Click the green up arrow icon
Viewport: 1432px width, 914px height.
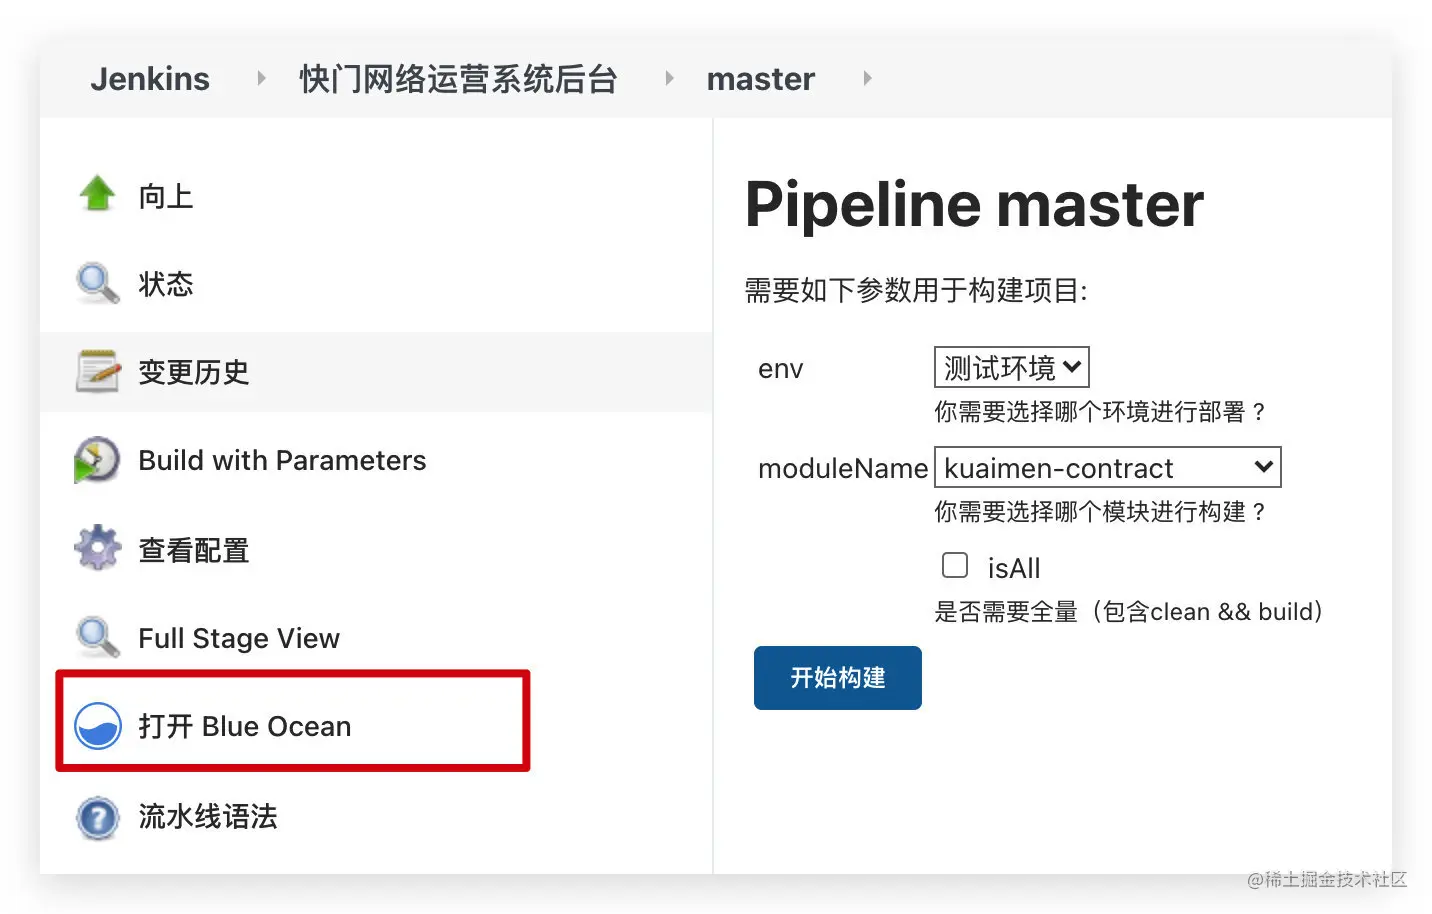coord(97,195)
